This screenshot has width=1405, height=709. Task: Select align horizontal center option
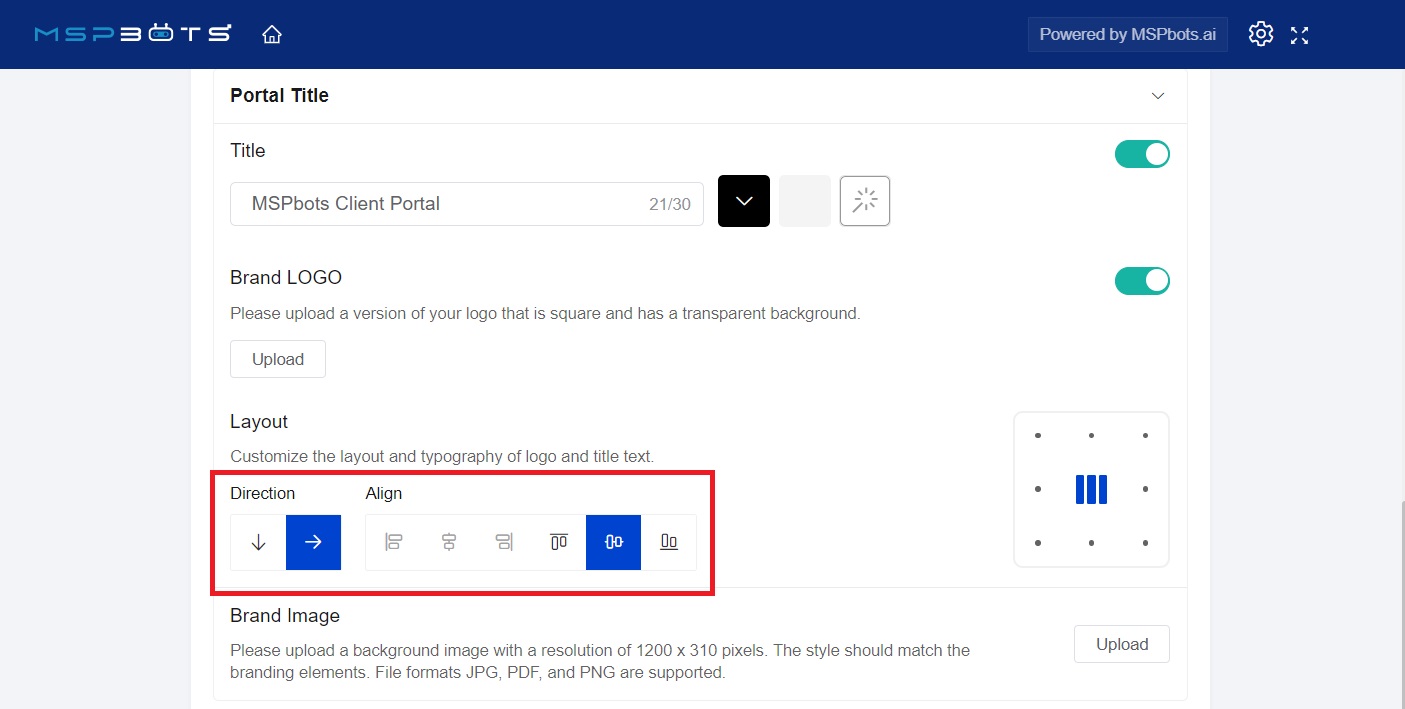449,542
